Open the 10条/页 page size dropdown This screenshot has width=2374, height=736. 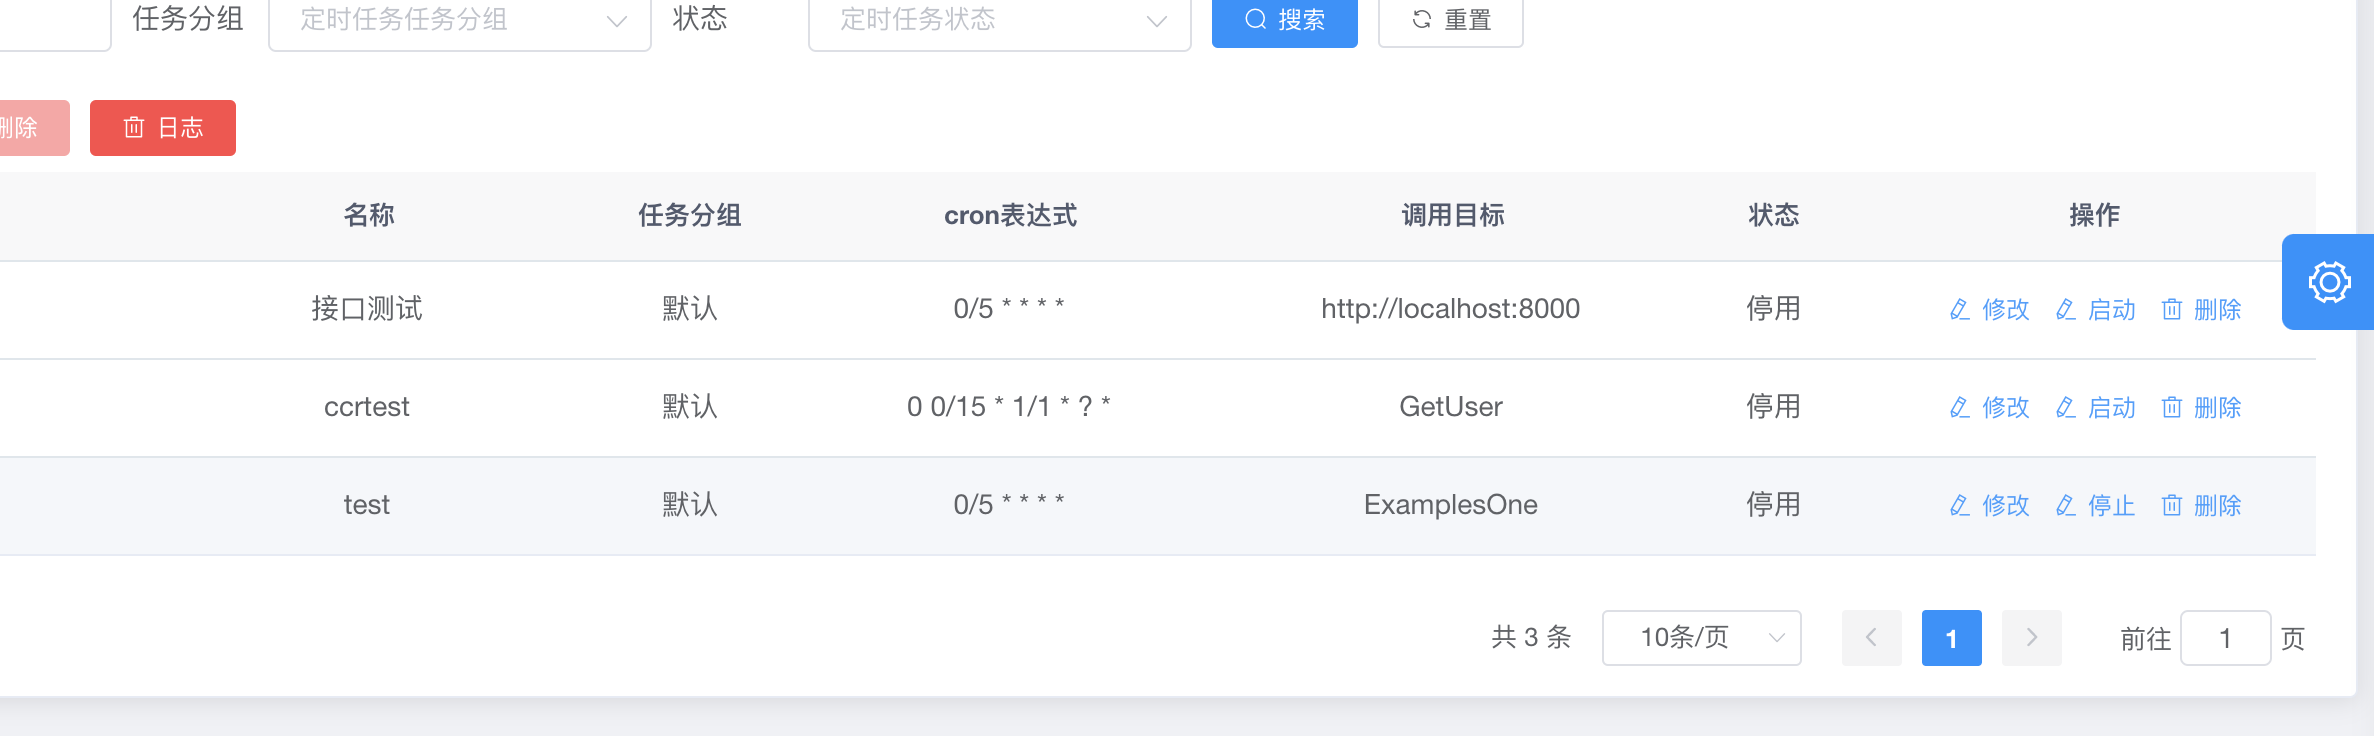coord(1702,638)
